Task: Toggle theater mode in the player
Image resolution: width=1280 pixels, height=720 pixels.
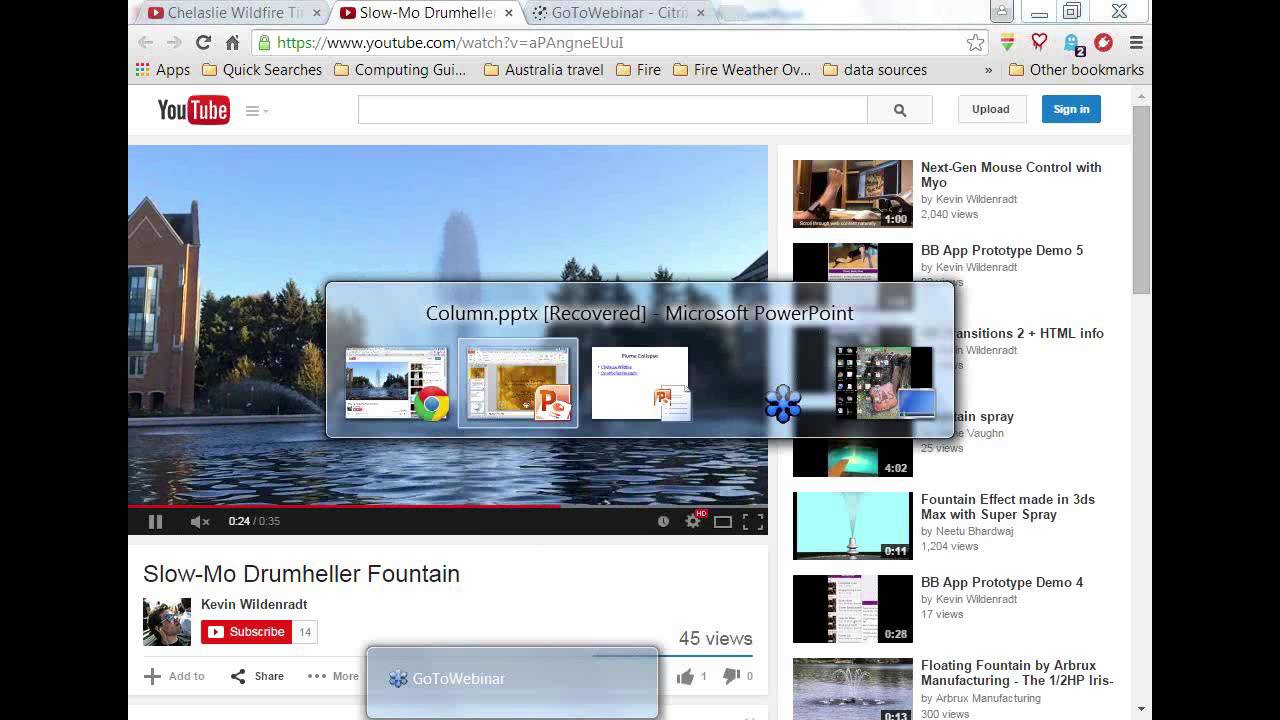Action: (x=723, y=521)
